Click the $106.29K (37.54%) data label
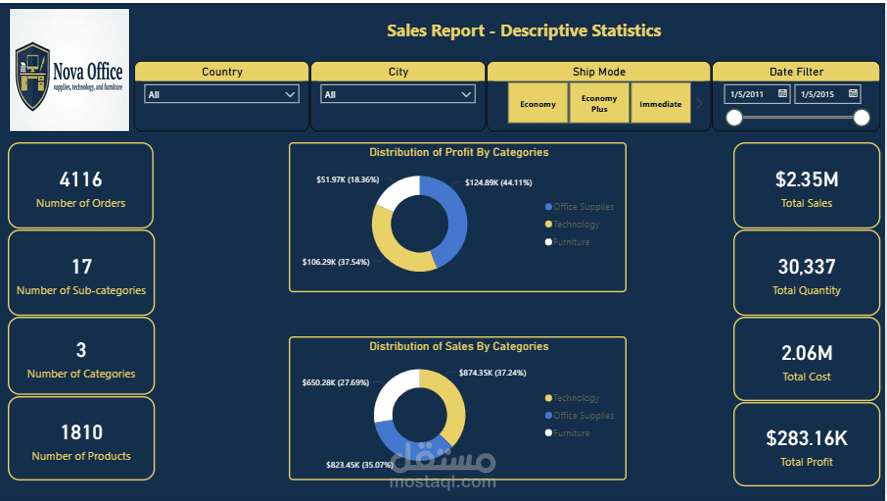The height and width of the screenshot is (501, 887). (x=335, y=262)
